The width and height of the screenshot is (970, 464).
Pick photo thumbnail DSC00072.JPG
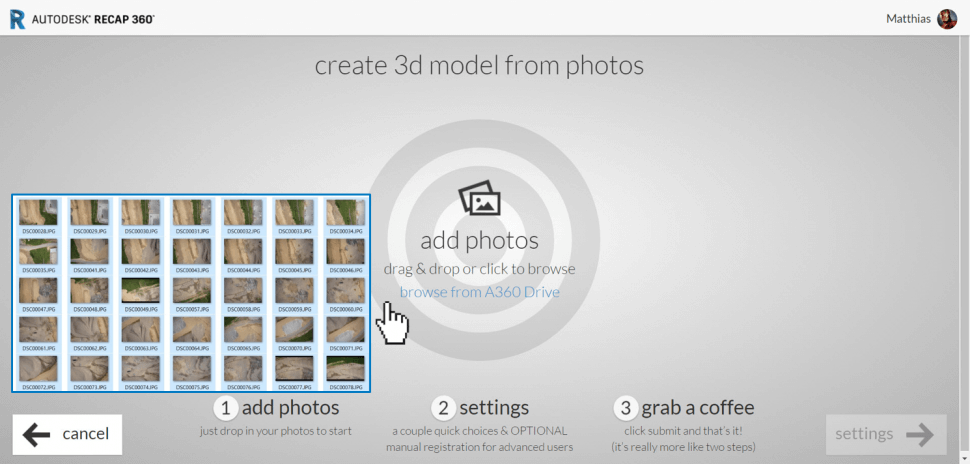tap(38, 369)
